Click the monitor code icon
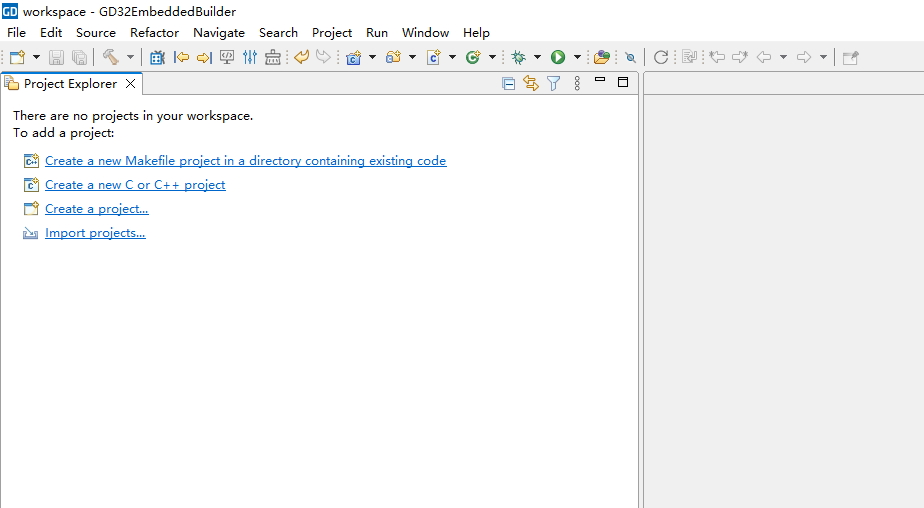Image resolution: width=924 pixels, height=508 pixels. pyautogui.click(x=227, y=57)
